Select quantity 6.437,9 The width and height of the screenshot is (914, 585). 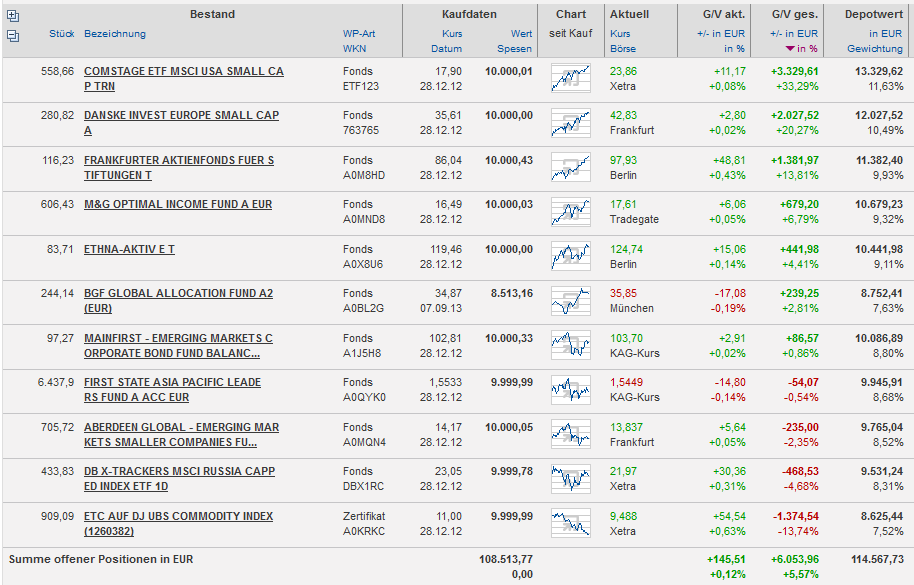pos(56,382)
